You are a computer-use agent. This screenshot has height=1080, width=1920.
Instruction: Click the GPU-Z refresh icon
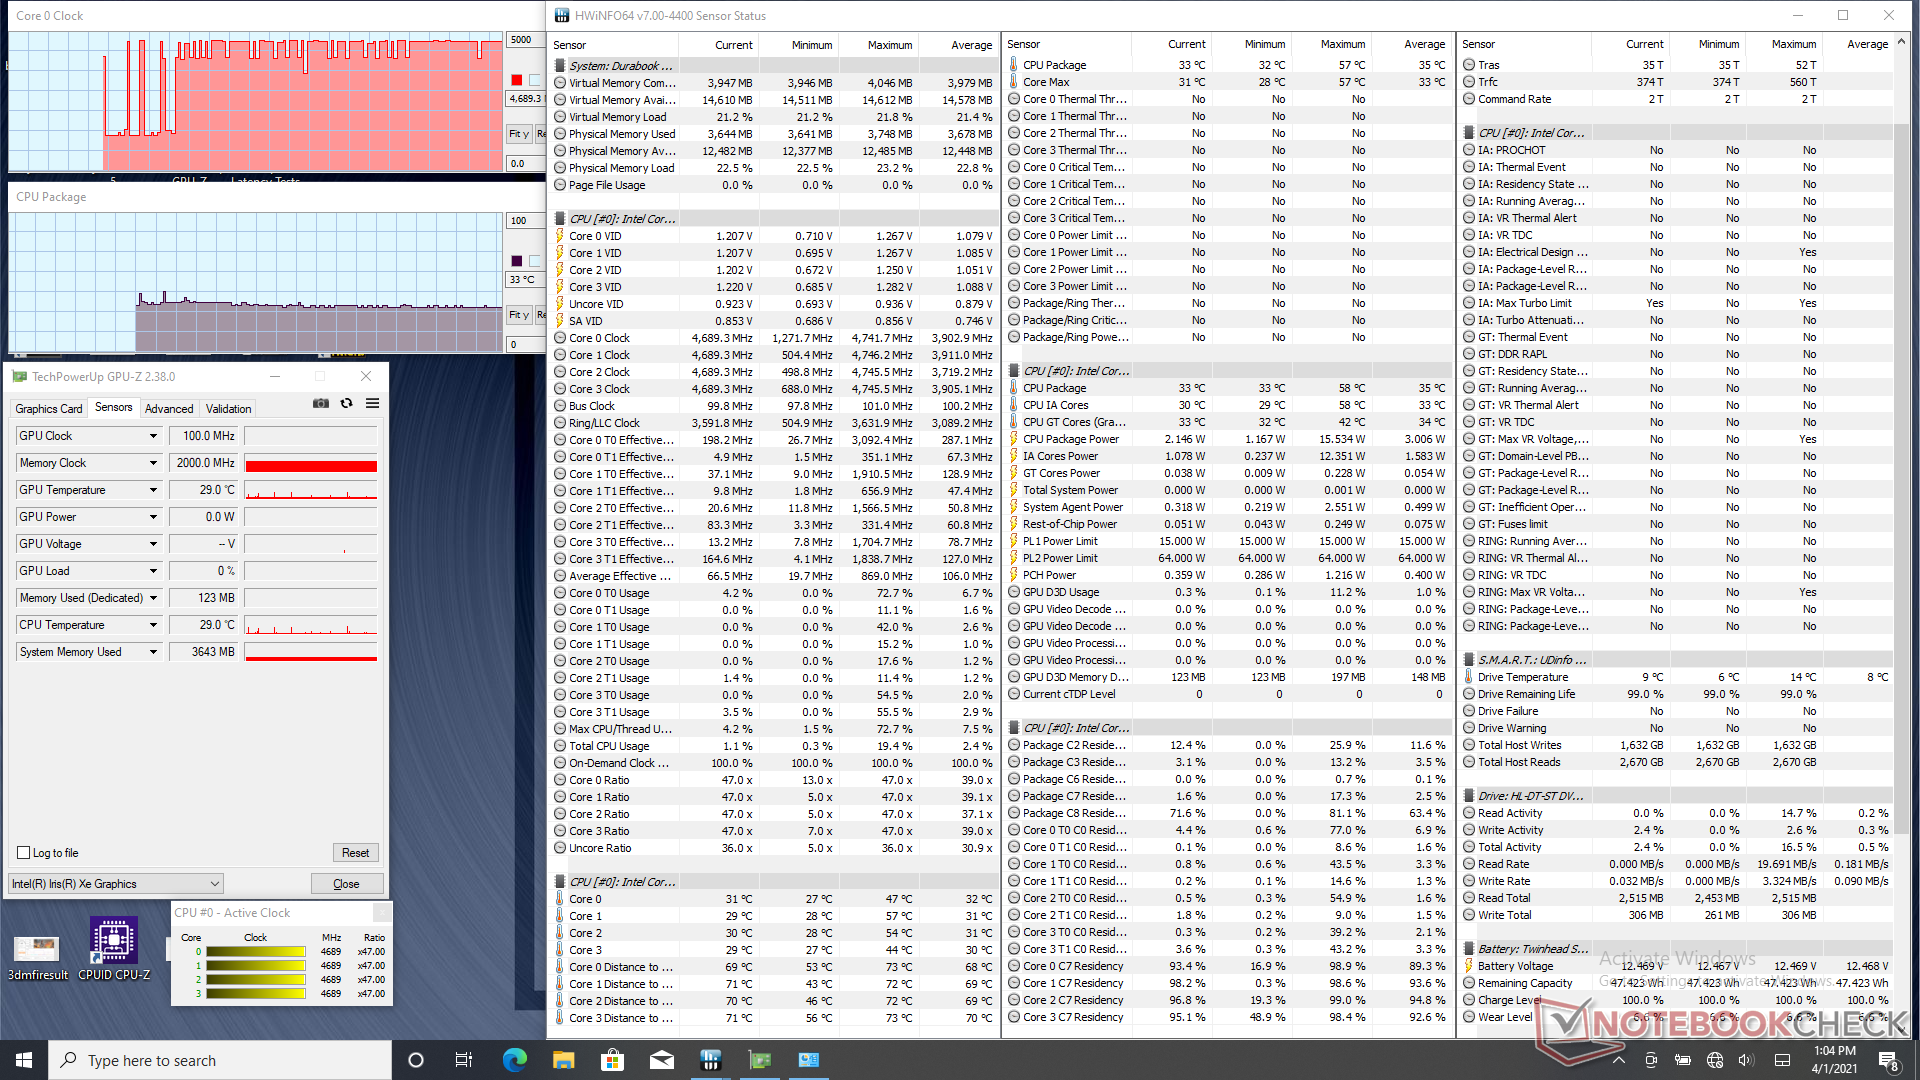[x=346, y=403]
